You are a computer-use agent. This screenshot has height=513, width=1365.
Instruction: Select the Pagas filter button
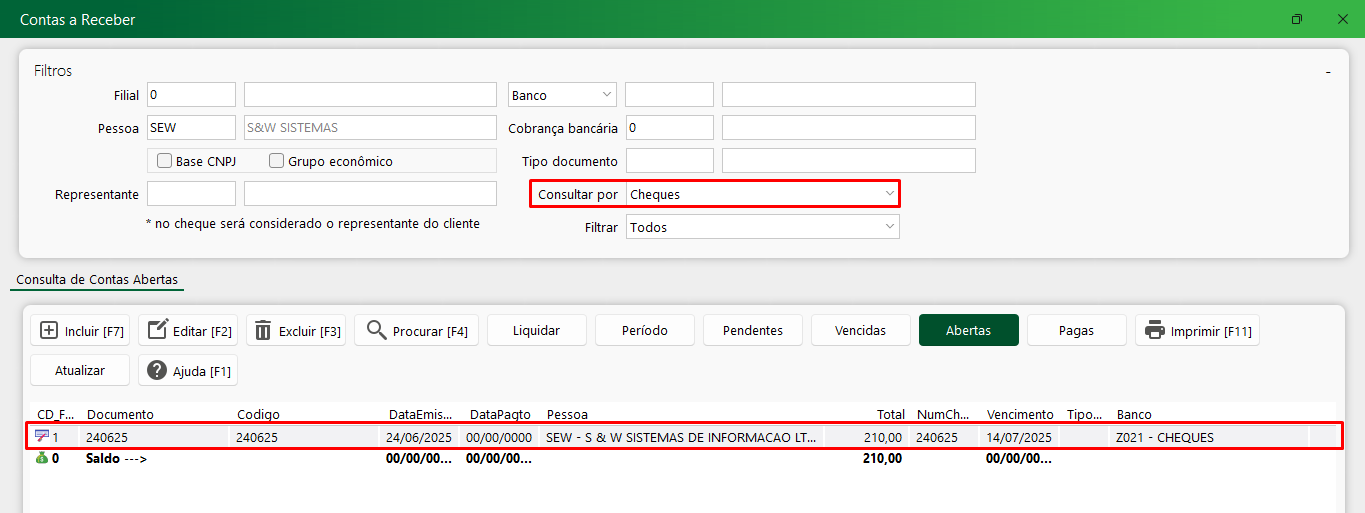click(x=1076, y=330)
